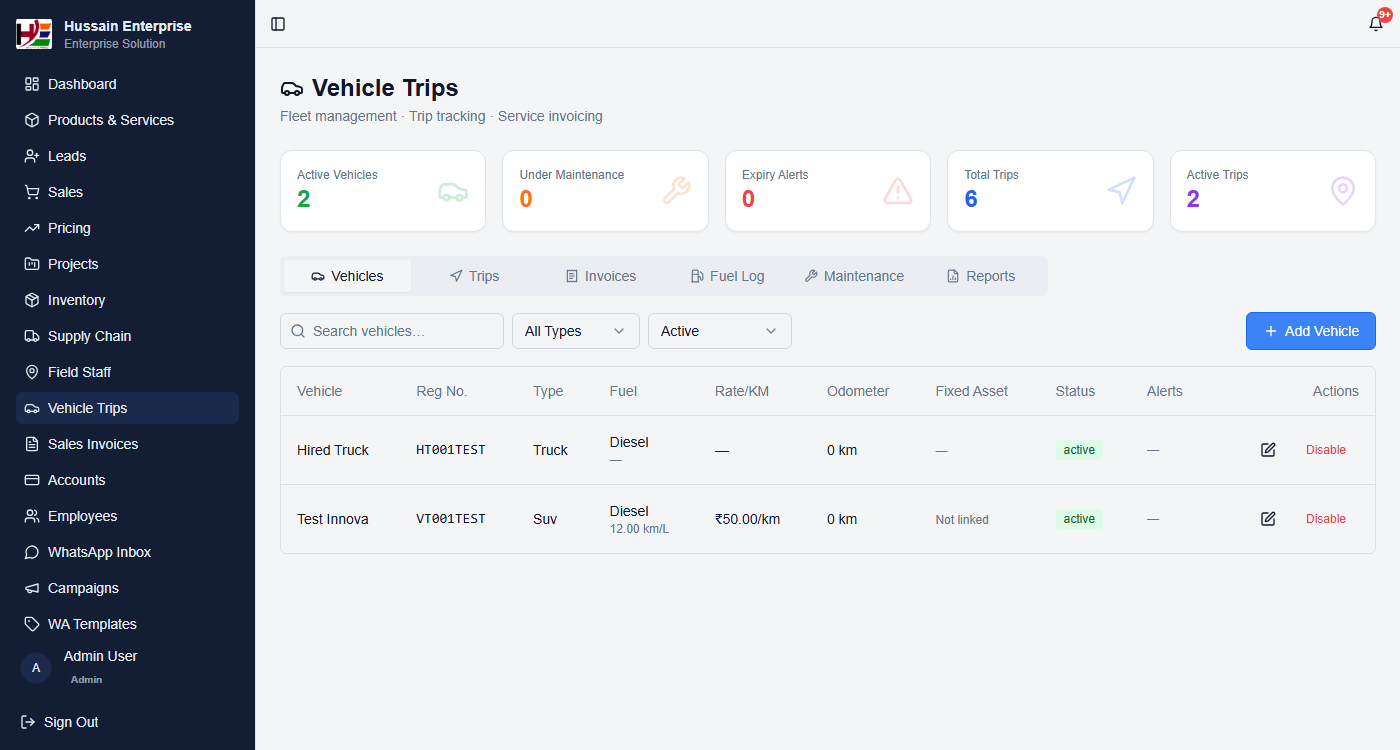This screenshot has height=750, width=1400.
Task: Switch to the Invoices tab
Action: click(x=601, y=276)
